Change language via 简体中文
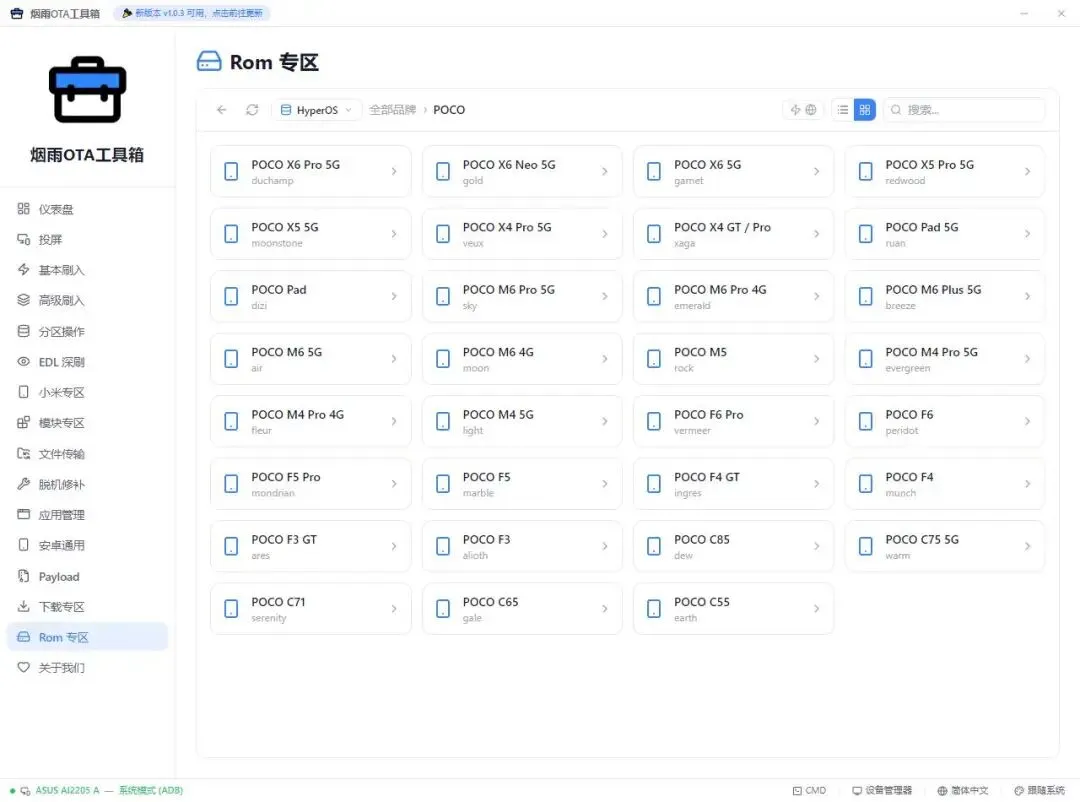The height and width of the screenshot is (802, 1080). point(962,790)
